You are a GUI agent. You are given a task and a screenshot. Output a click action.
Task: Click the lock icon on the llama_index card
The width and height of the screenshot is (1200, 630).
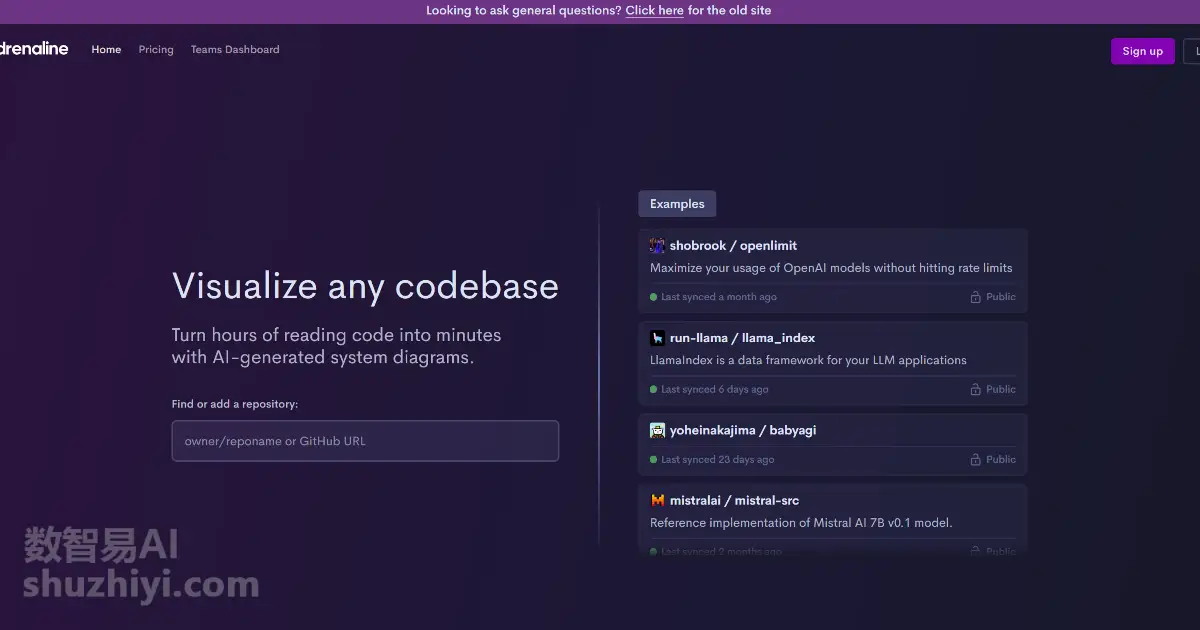975,389
